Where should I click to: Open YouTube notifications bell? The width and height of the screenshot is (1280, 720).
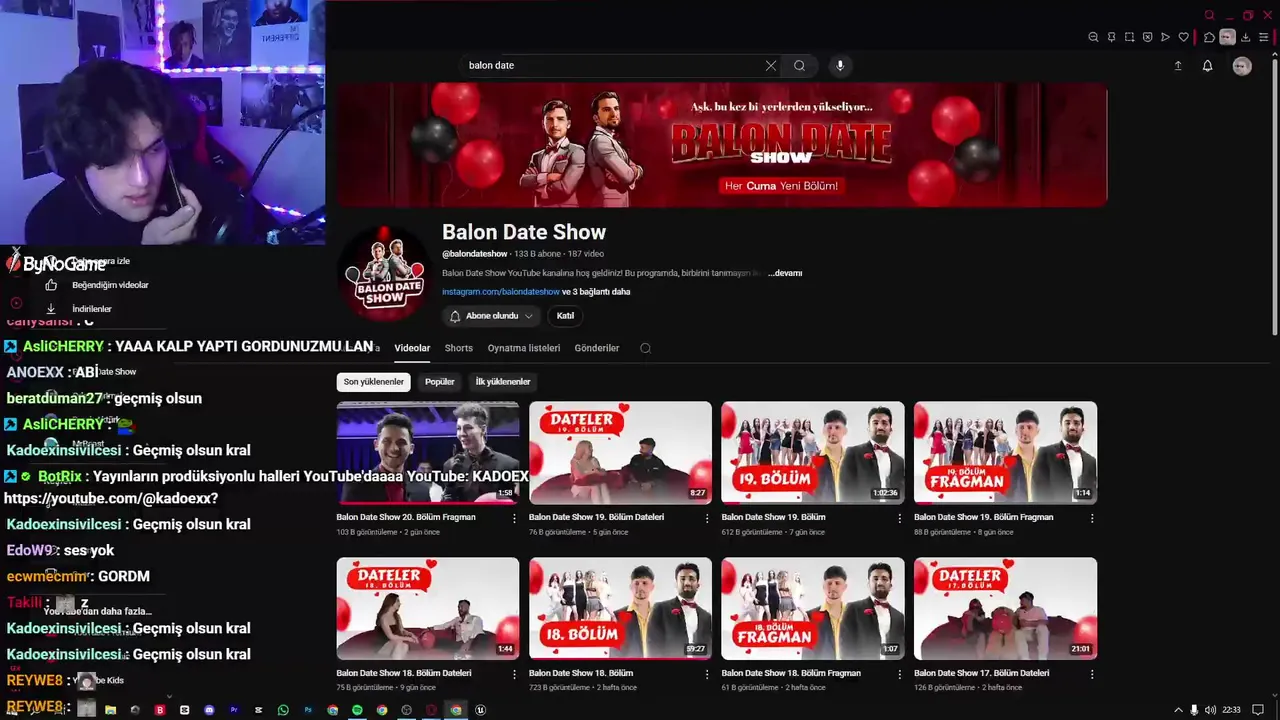pyautogui.click(x=1207, y=66)
